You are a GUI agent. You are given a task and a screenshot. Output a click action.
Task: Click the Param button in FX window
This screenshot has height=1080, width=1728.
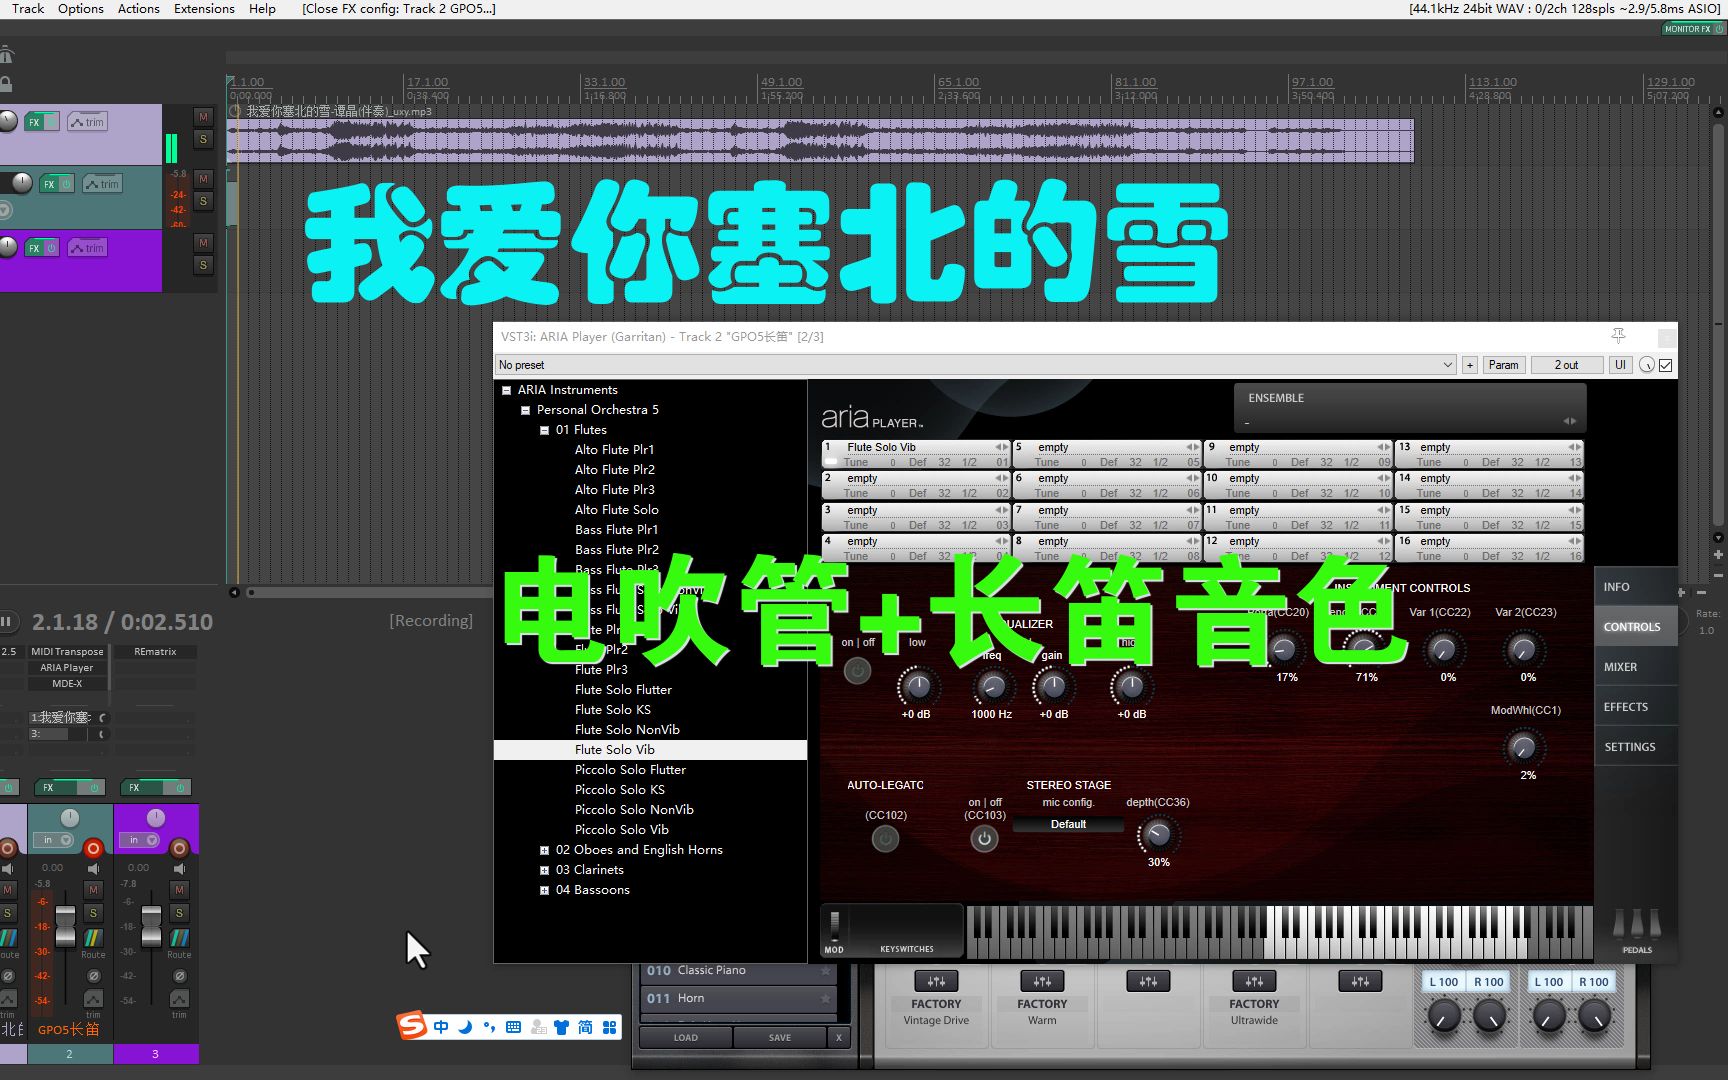coord(1503,365)
